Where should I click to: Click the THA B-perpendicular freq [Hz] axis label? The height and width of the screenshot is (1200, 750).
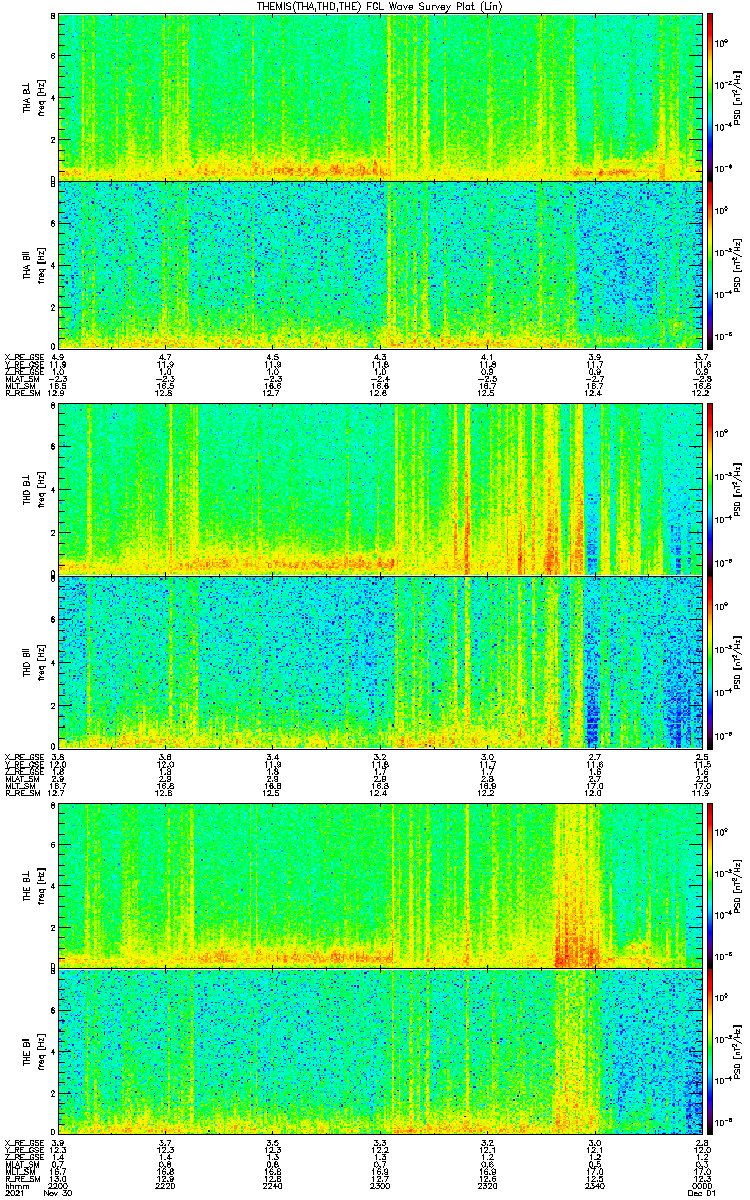pos(41,97)
